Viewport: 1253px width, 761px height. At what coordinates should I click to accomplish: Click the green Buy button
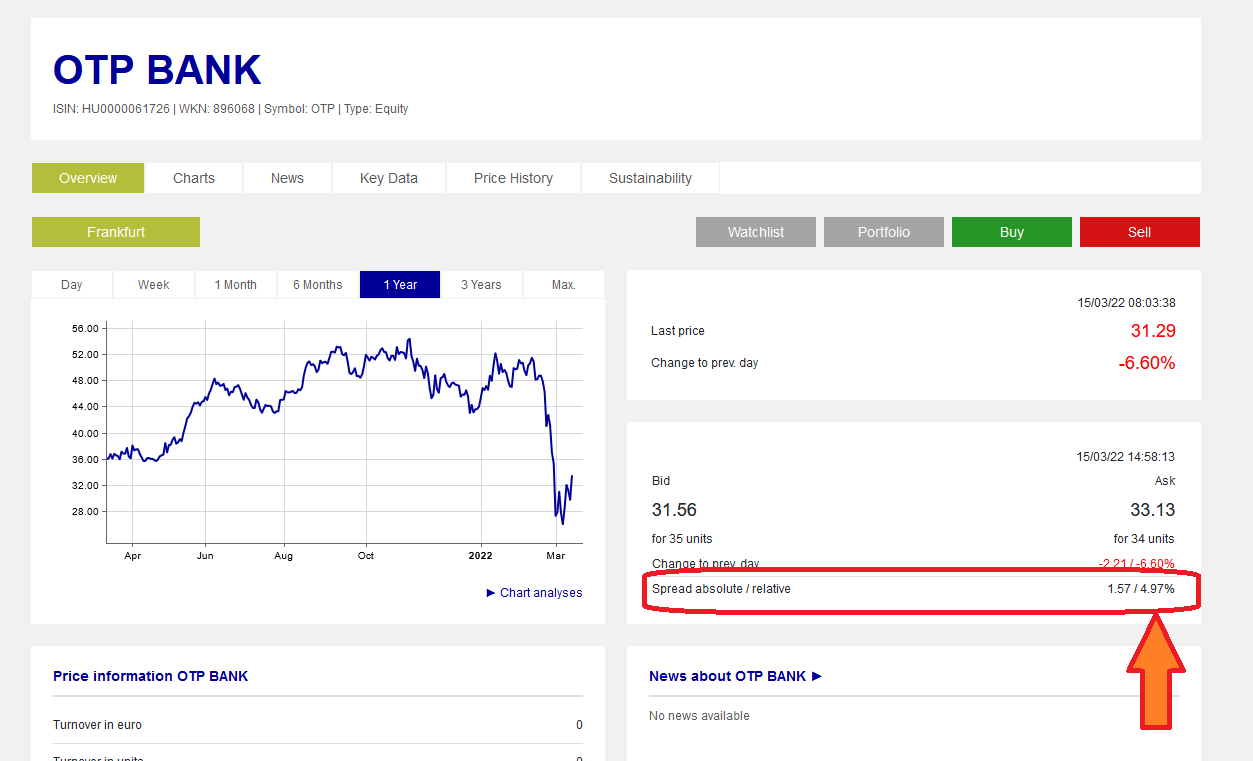(1012, 232)
